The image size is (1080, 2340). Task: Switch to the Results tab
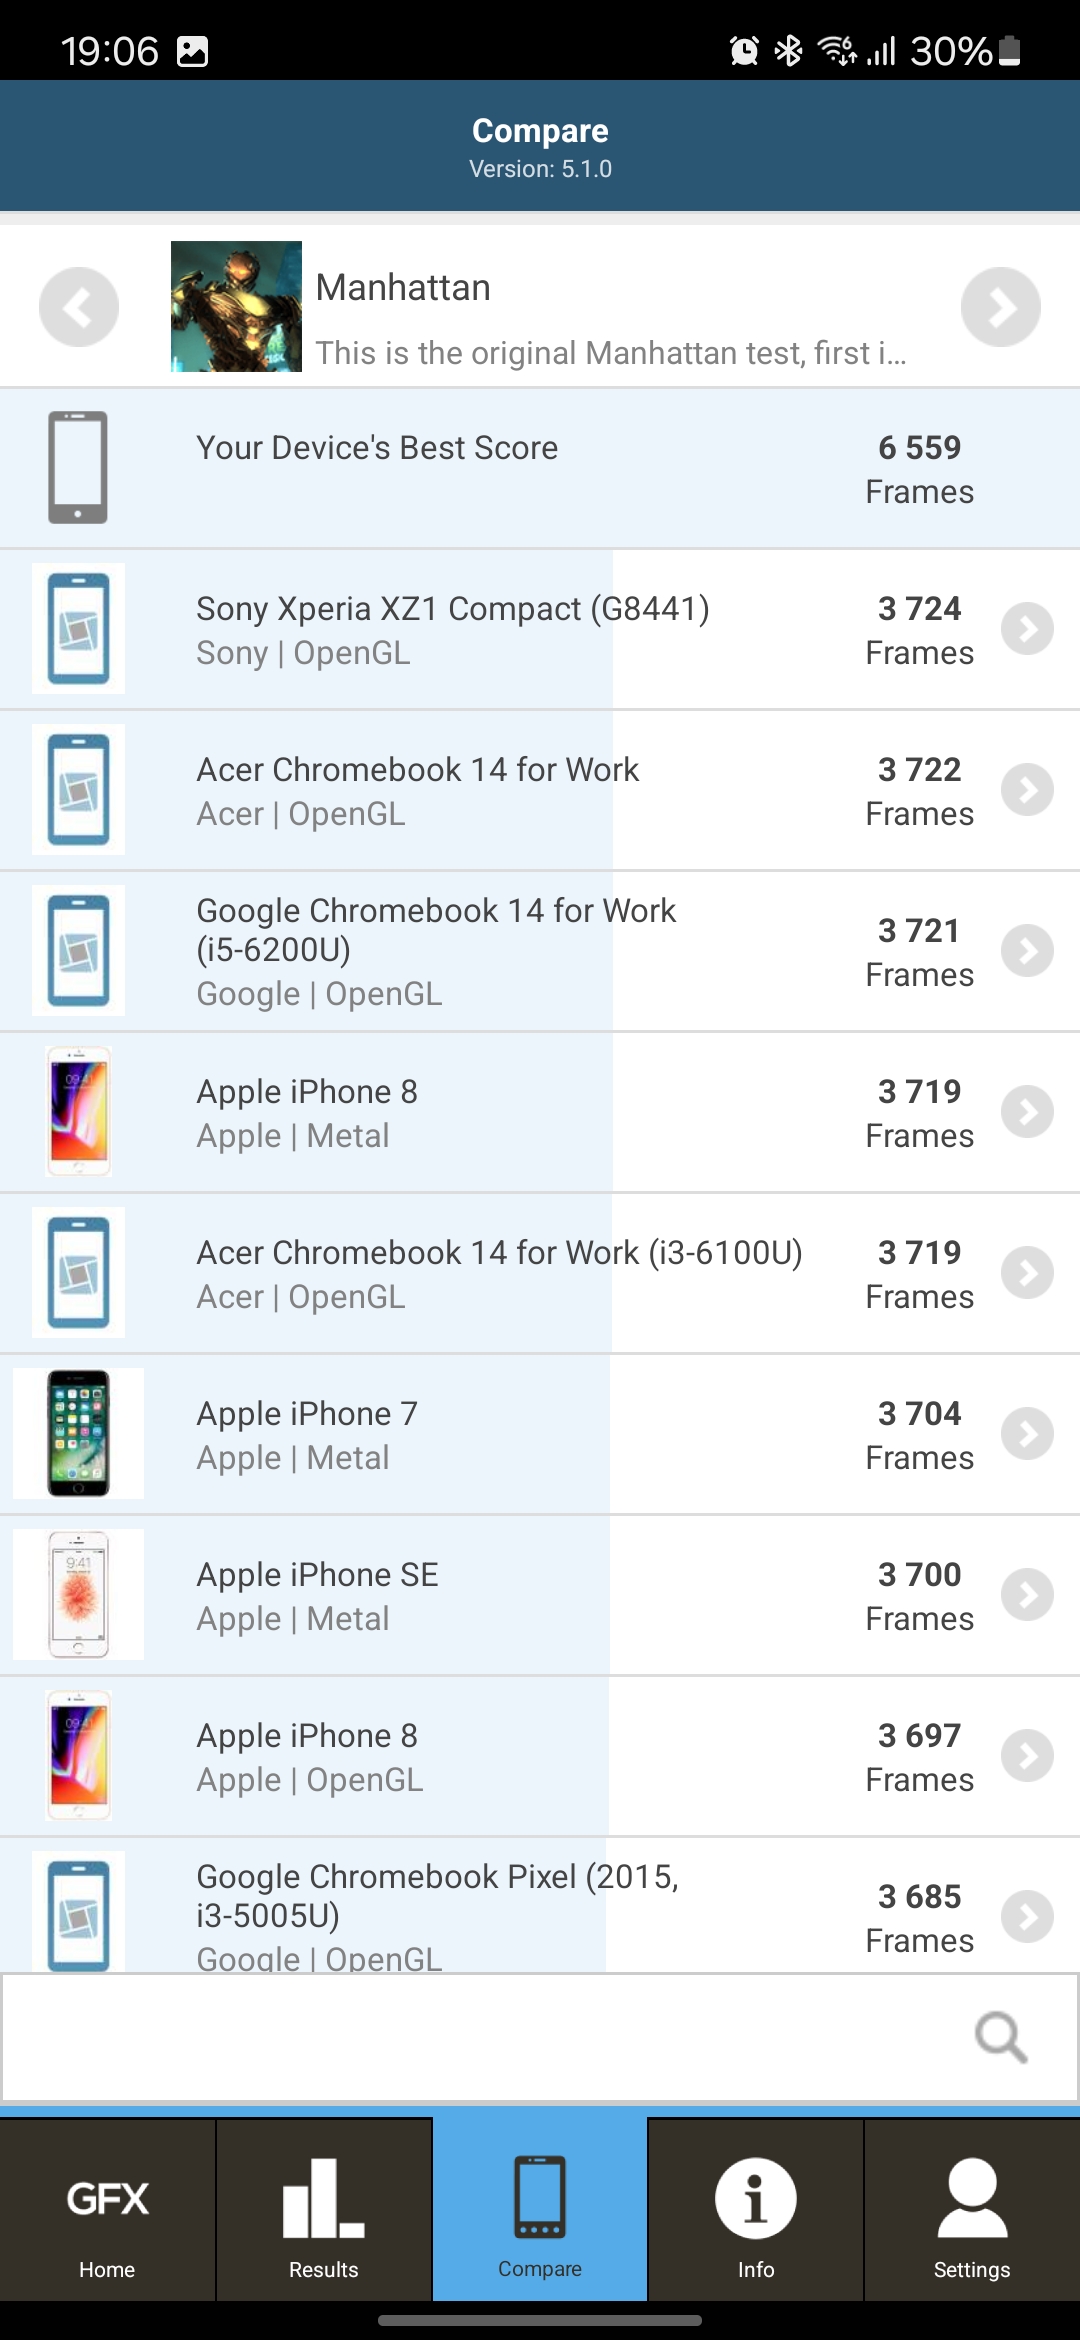323,2210
